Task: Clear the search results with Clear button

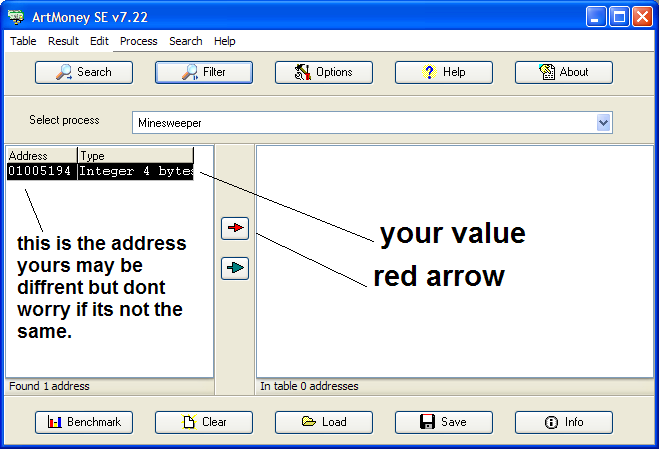Action: pos(204,422)
